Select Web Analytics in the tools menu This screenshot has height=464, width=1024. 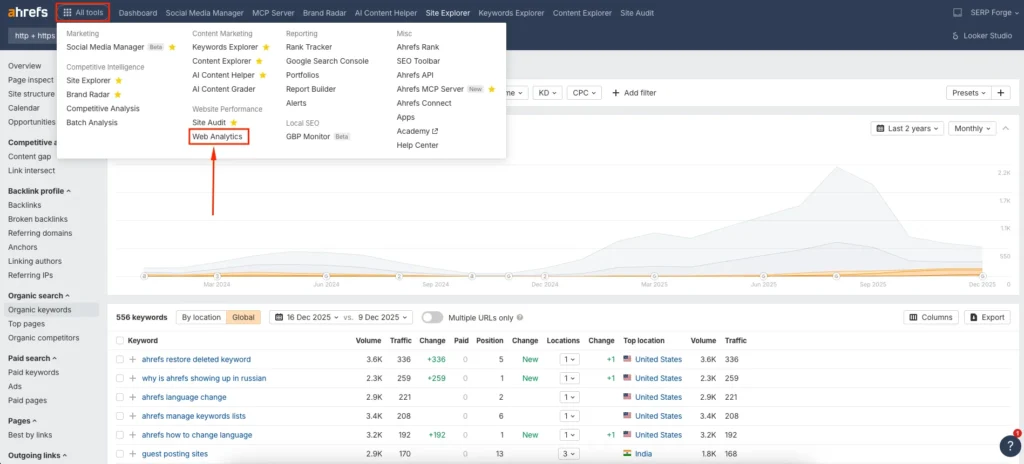(x=217, y=136)
